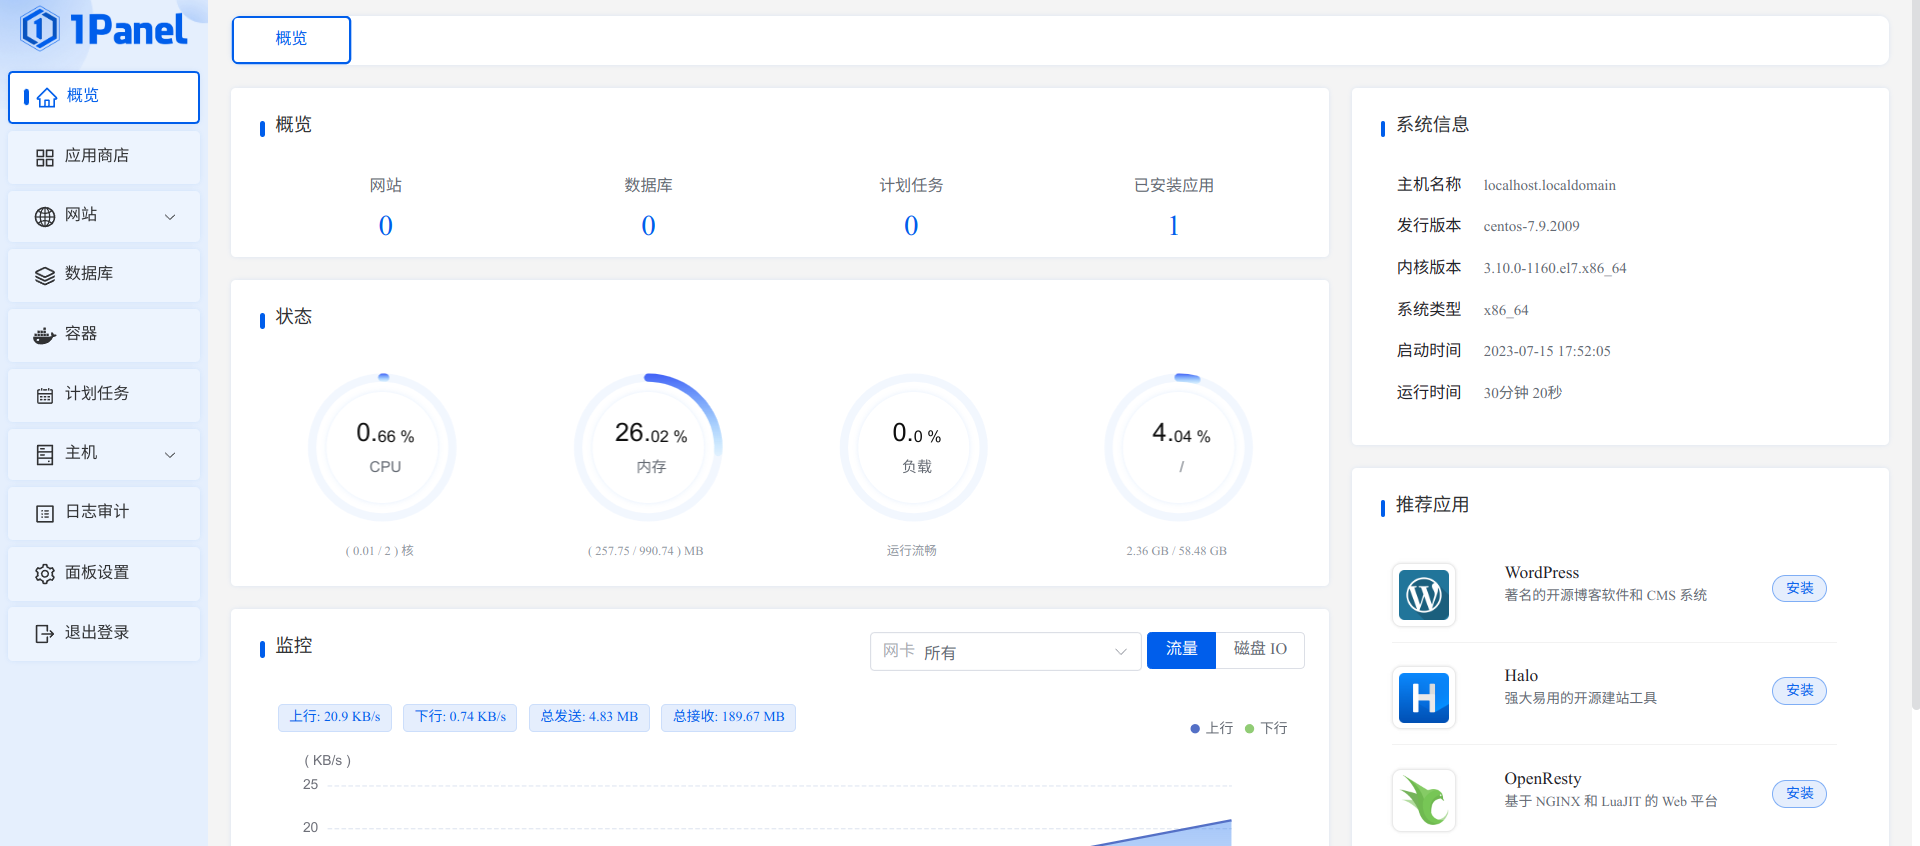Click the OpenResty app icon

(x=1424, y=800)
